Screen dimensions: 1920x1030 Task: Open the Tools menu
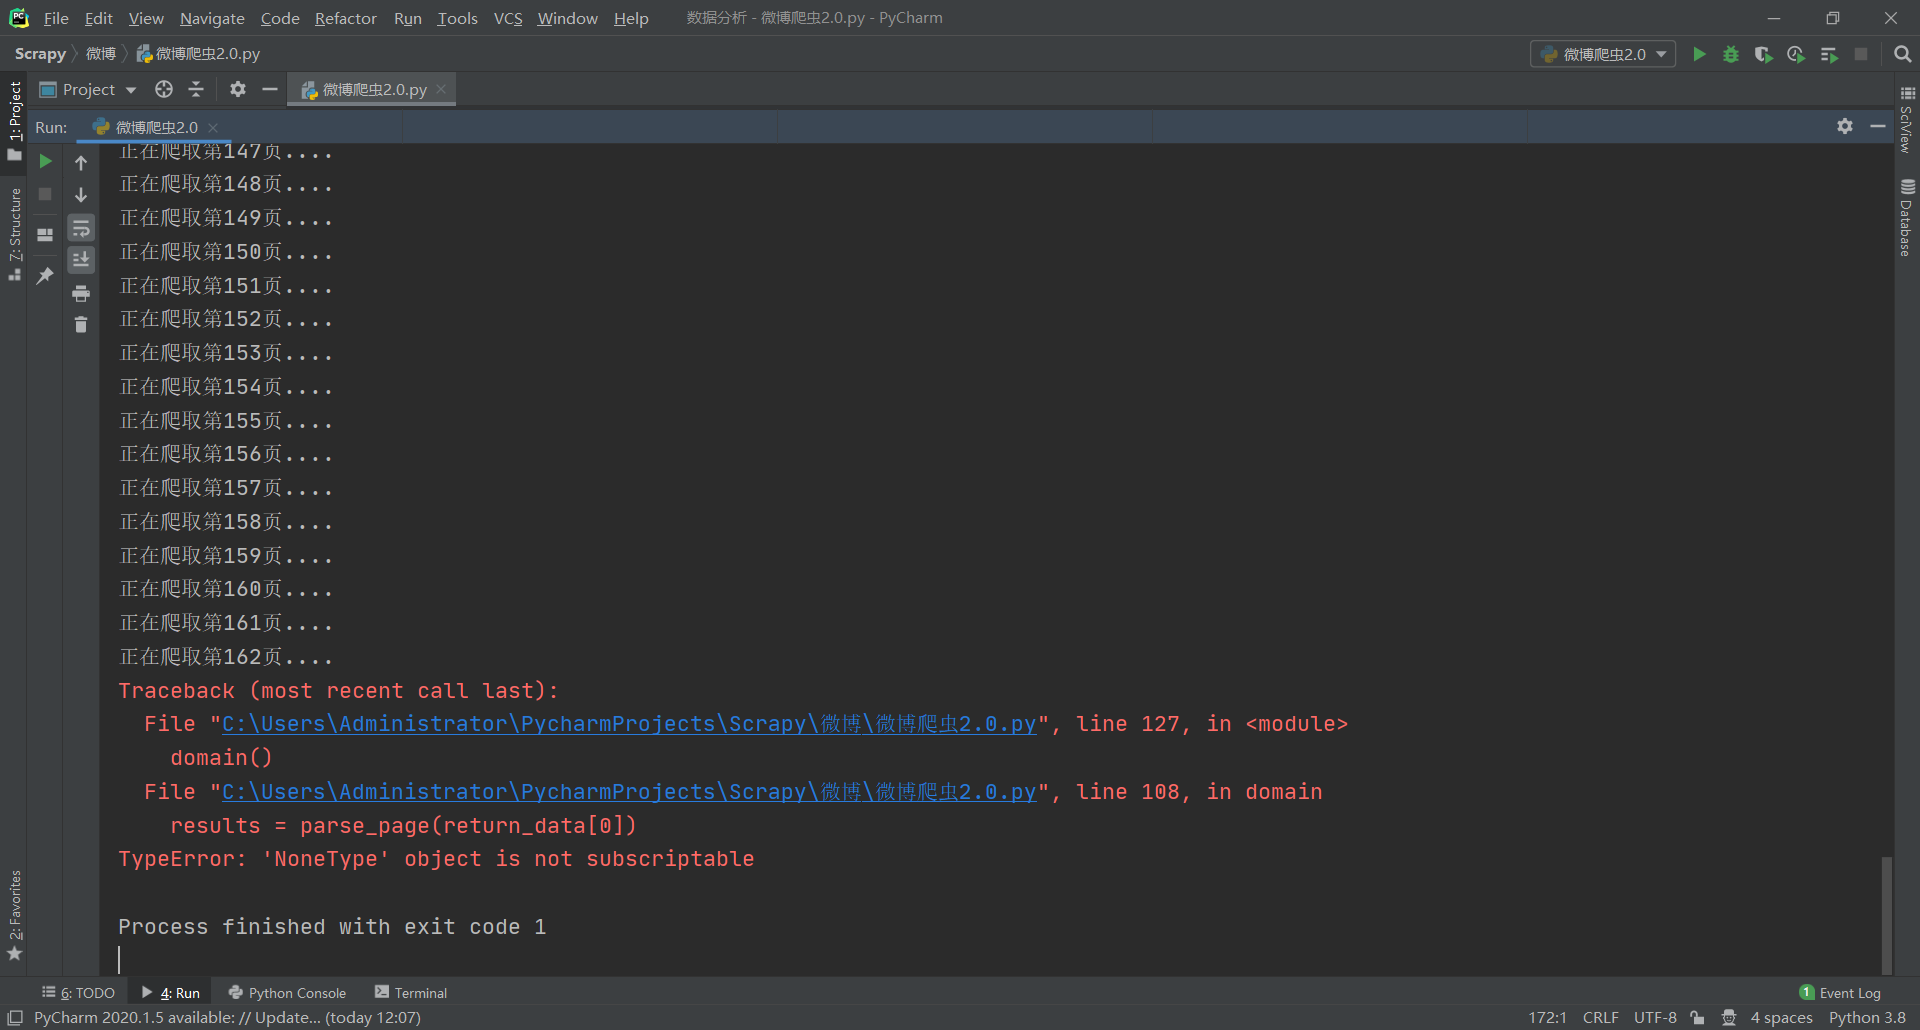[x=457, y=18]
